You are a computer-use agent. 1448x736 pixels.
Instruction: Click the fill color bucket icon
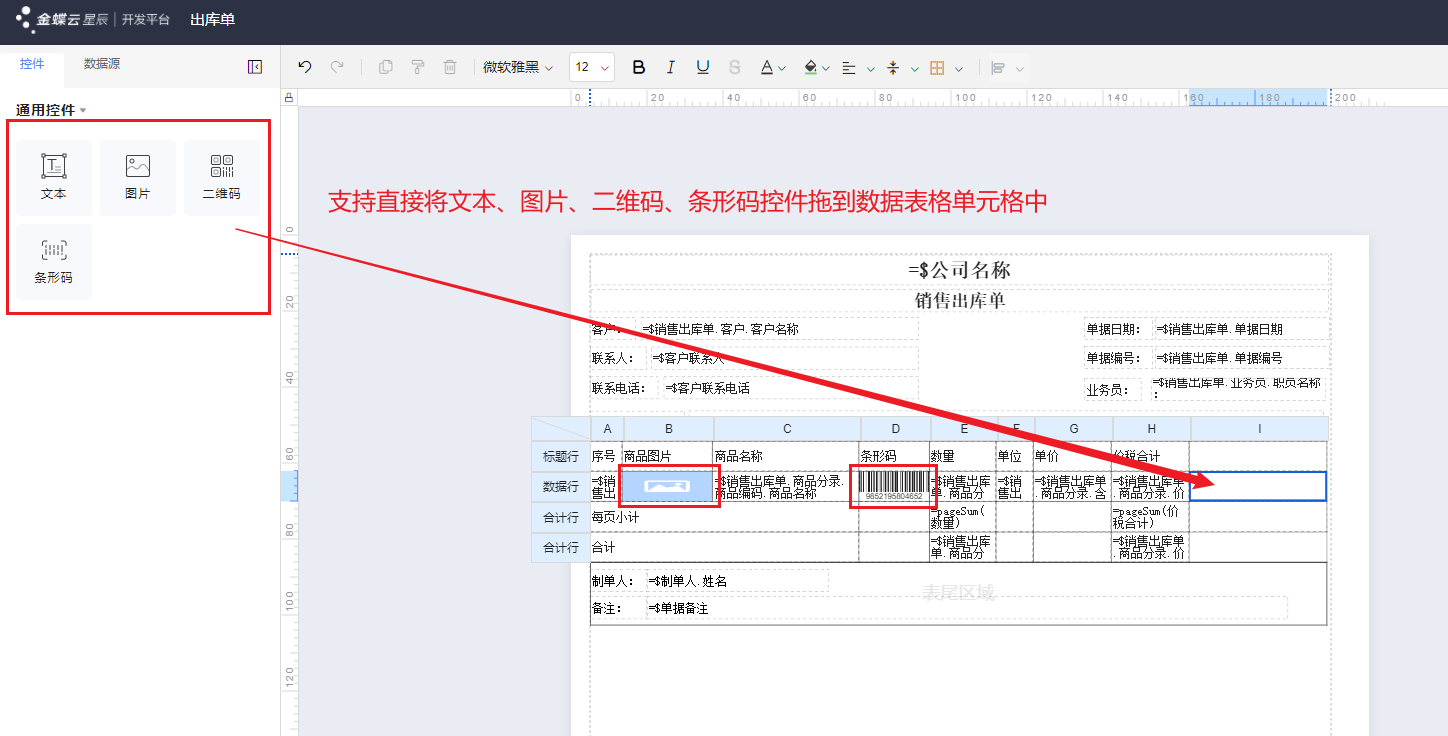pos(811,67)
